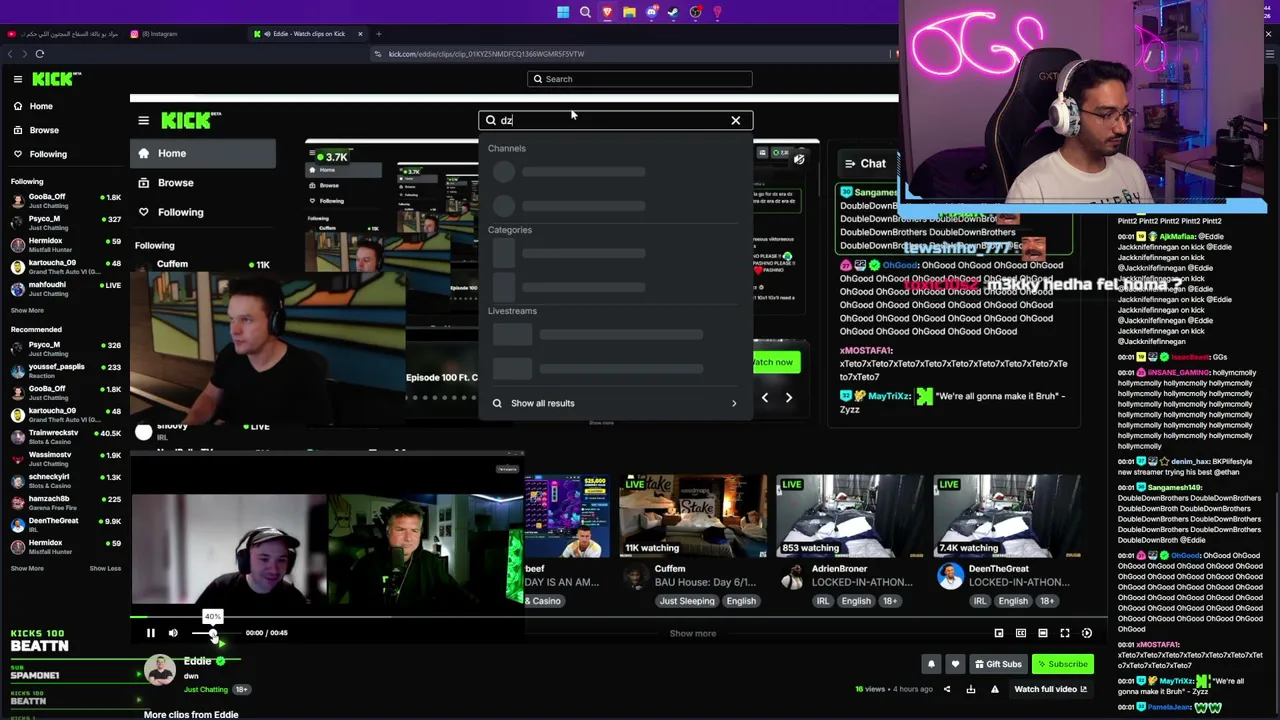The image size is (1280, 720).
Task: Toggle notification bell for Eddie
Action: 931,664
